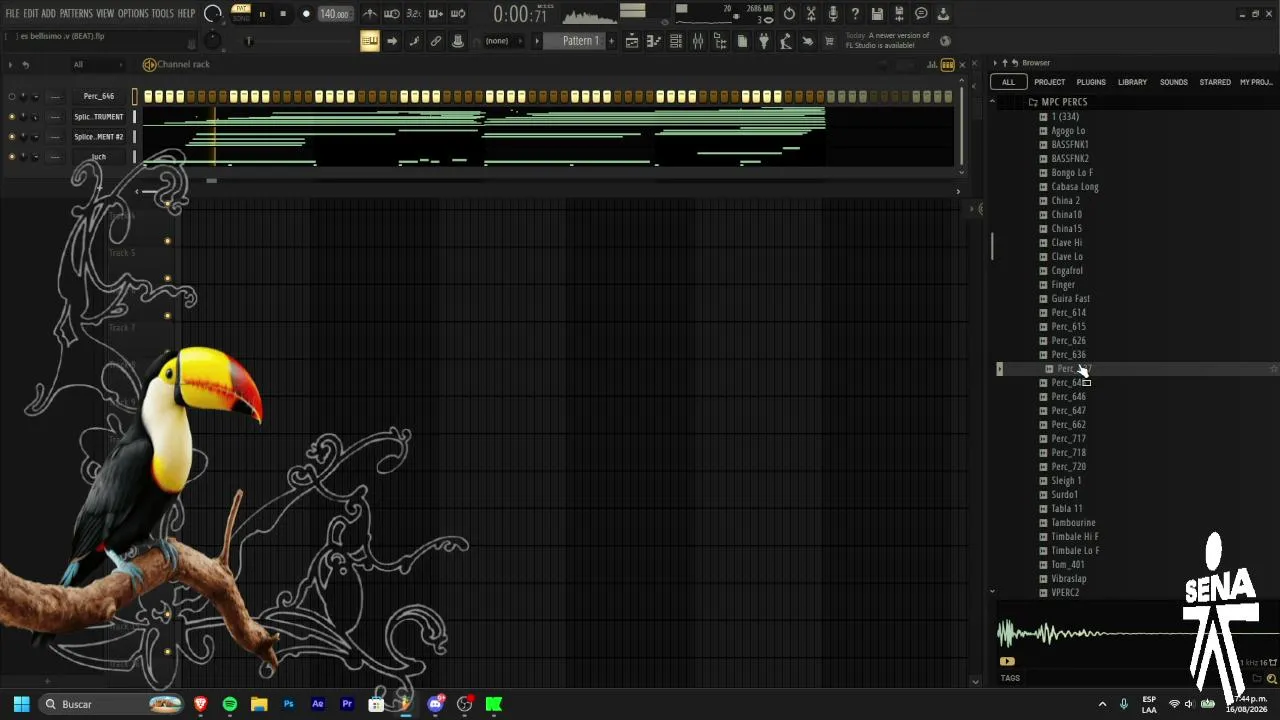This screenshot has height=720, width=1280.
Task: Switch to the SOUNDS browser tab
Action: (1174, 82)
